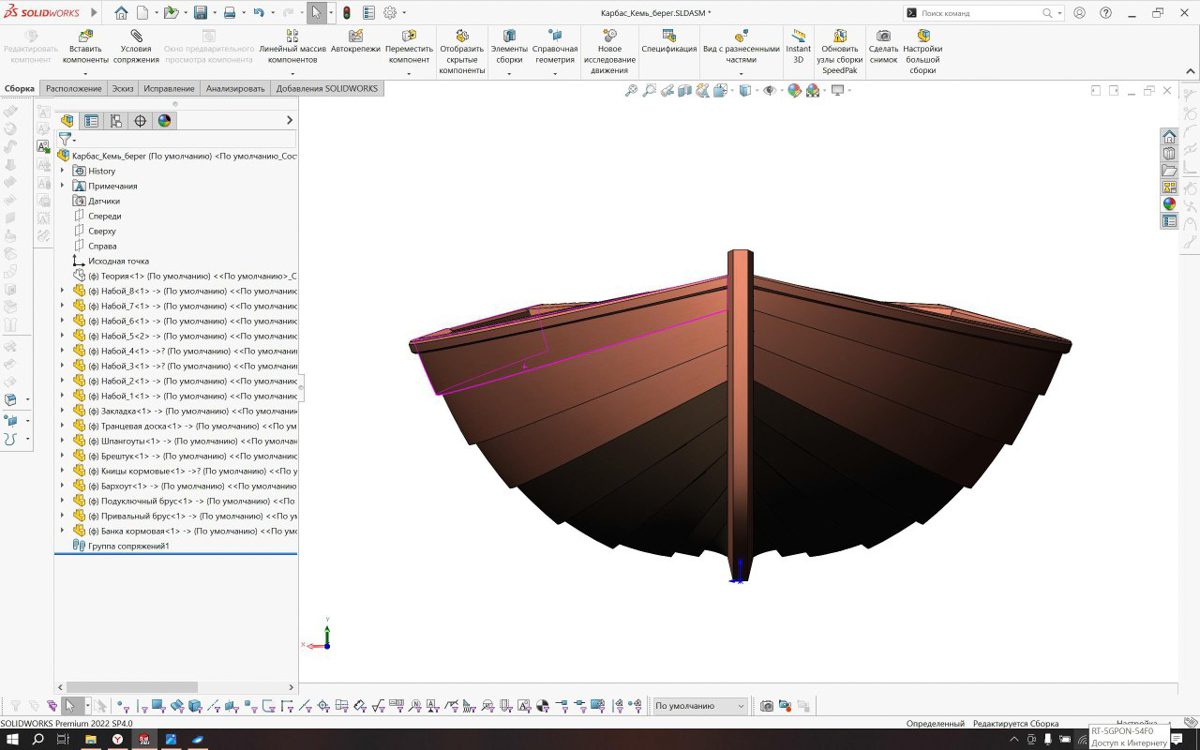This screenshot has width=1200, height=750.
Task: Click the DisplayManager color ball tab
Action: [165, 121]
